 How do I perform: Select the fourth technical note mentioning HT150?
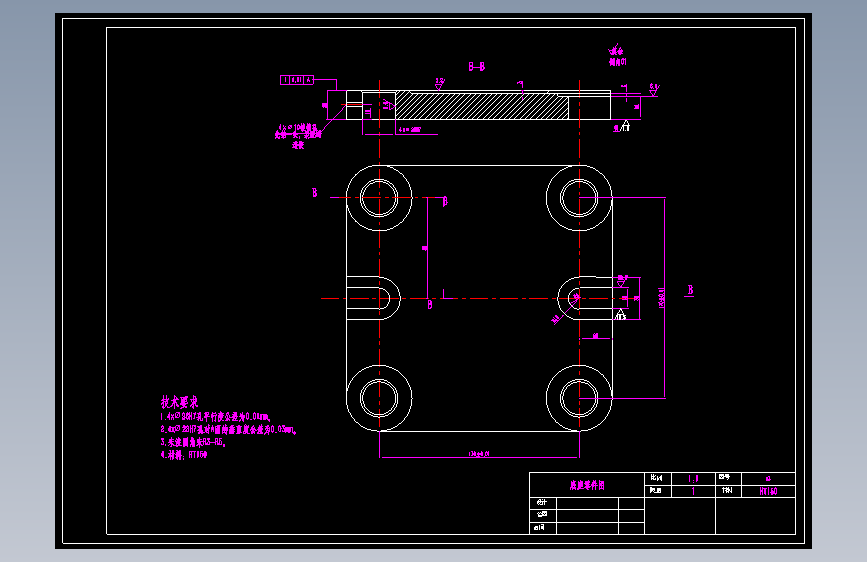tap(184, 455)
